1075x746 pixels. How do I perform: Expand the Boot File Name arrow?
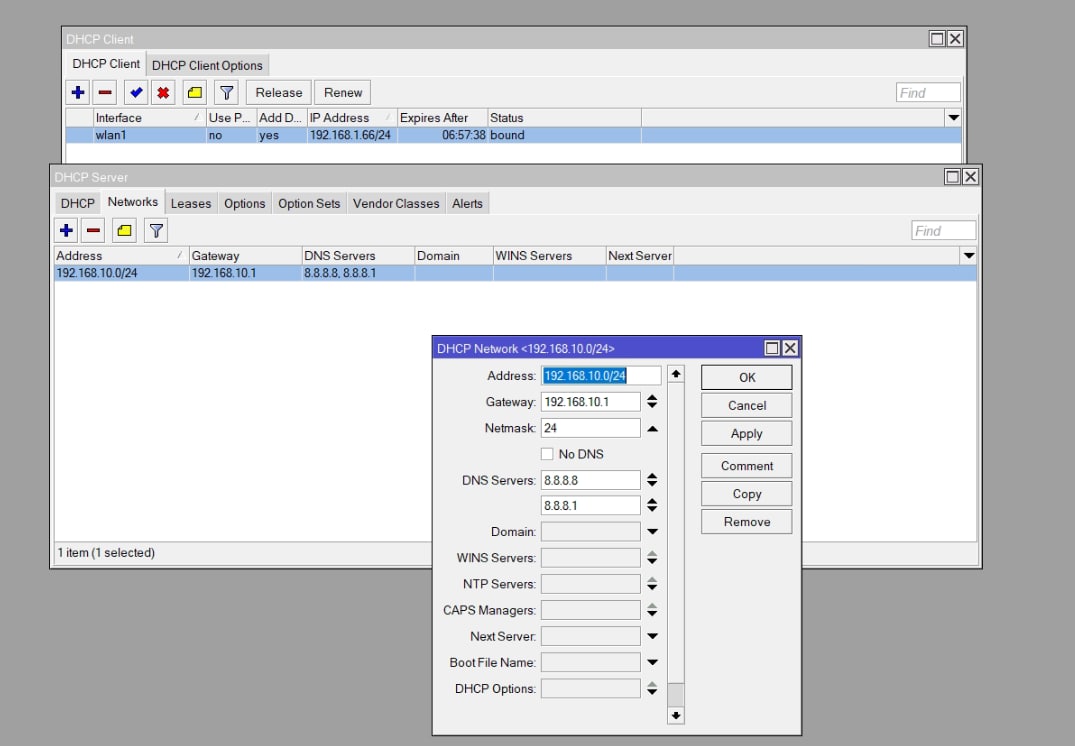click(x=653, y=662)
